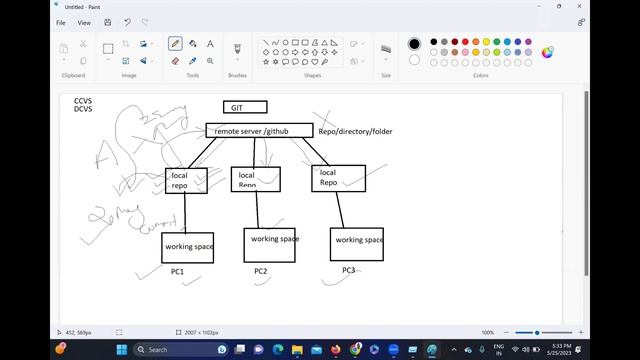Show hidden system tray icons
This screenshot has width=640, height=360.
pyautogui.click(x=453, y=350)
